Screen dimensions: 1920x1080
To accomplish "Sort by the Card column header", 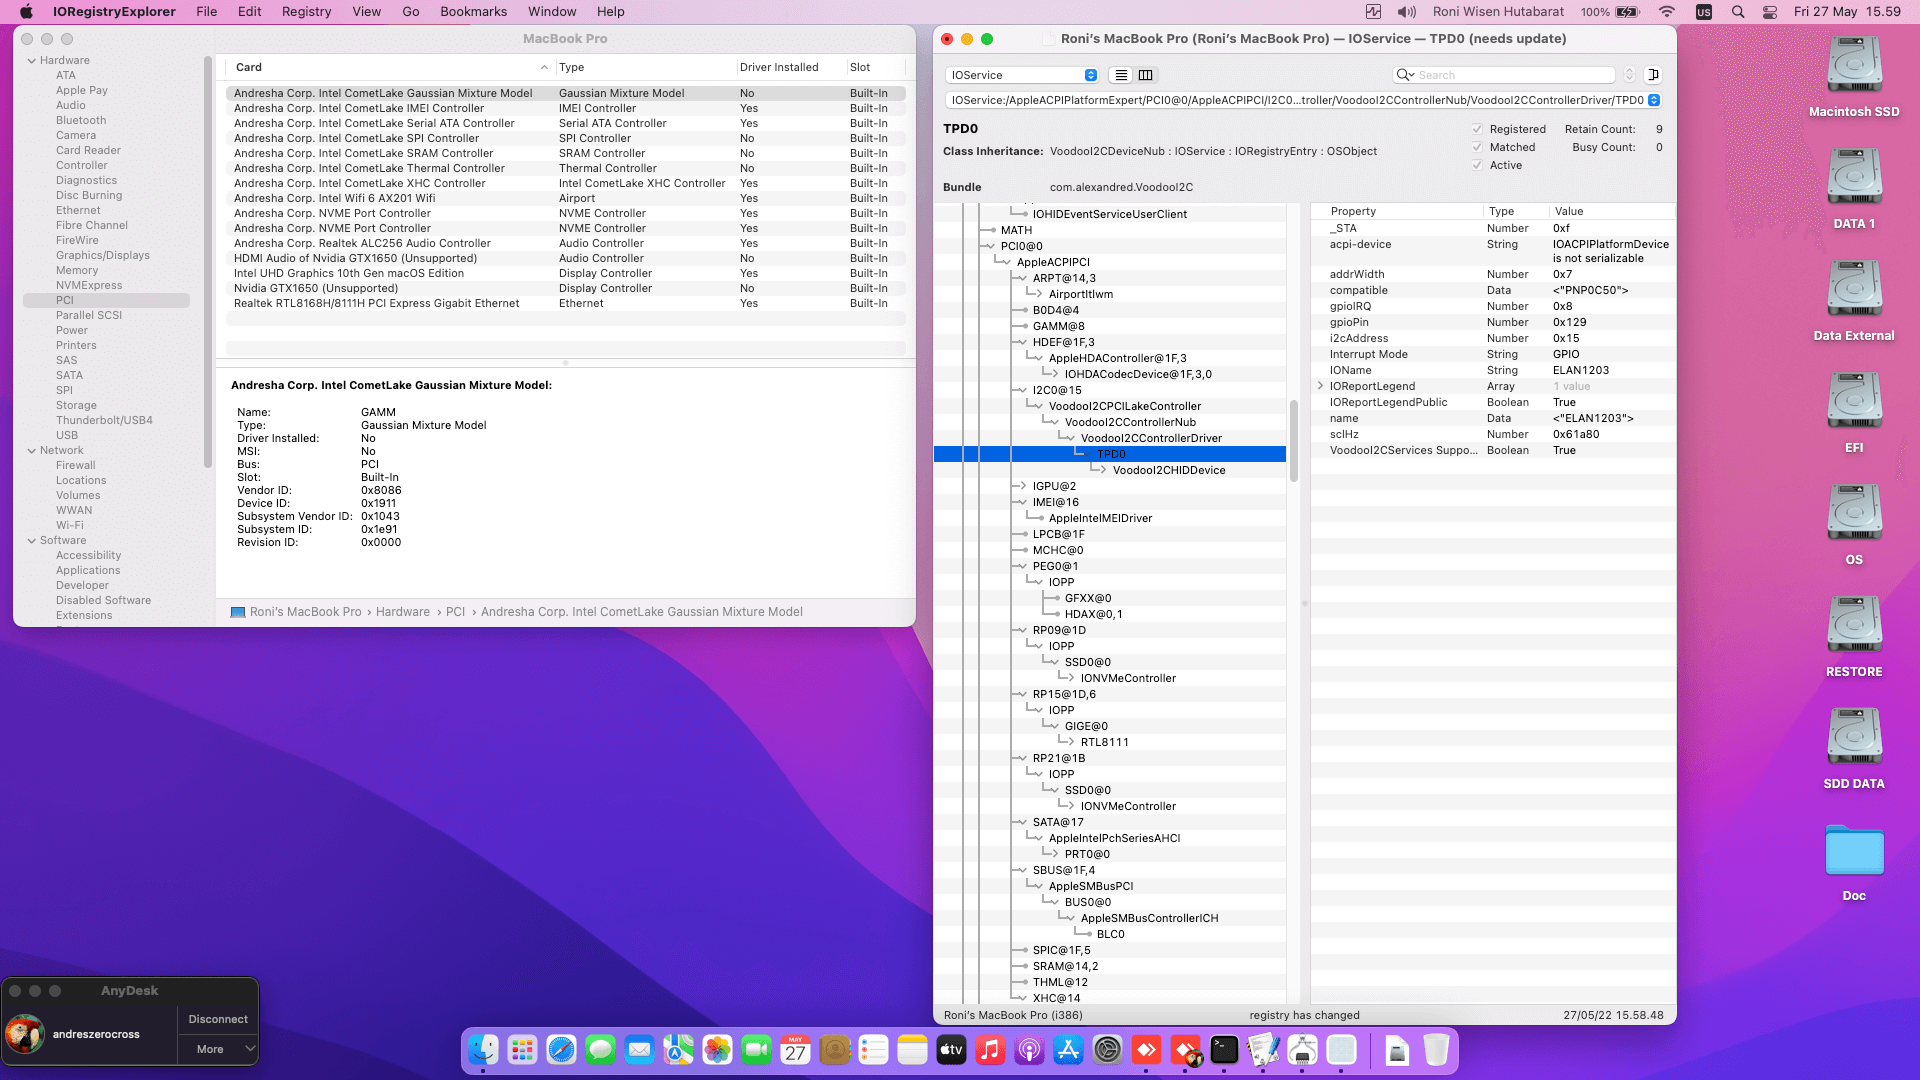I will pos(390,67).
